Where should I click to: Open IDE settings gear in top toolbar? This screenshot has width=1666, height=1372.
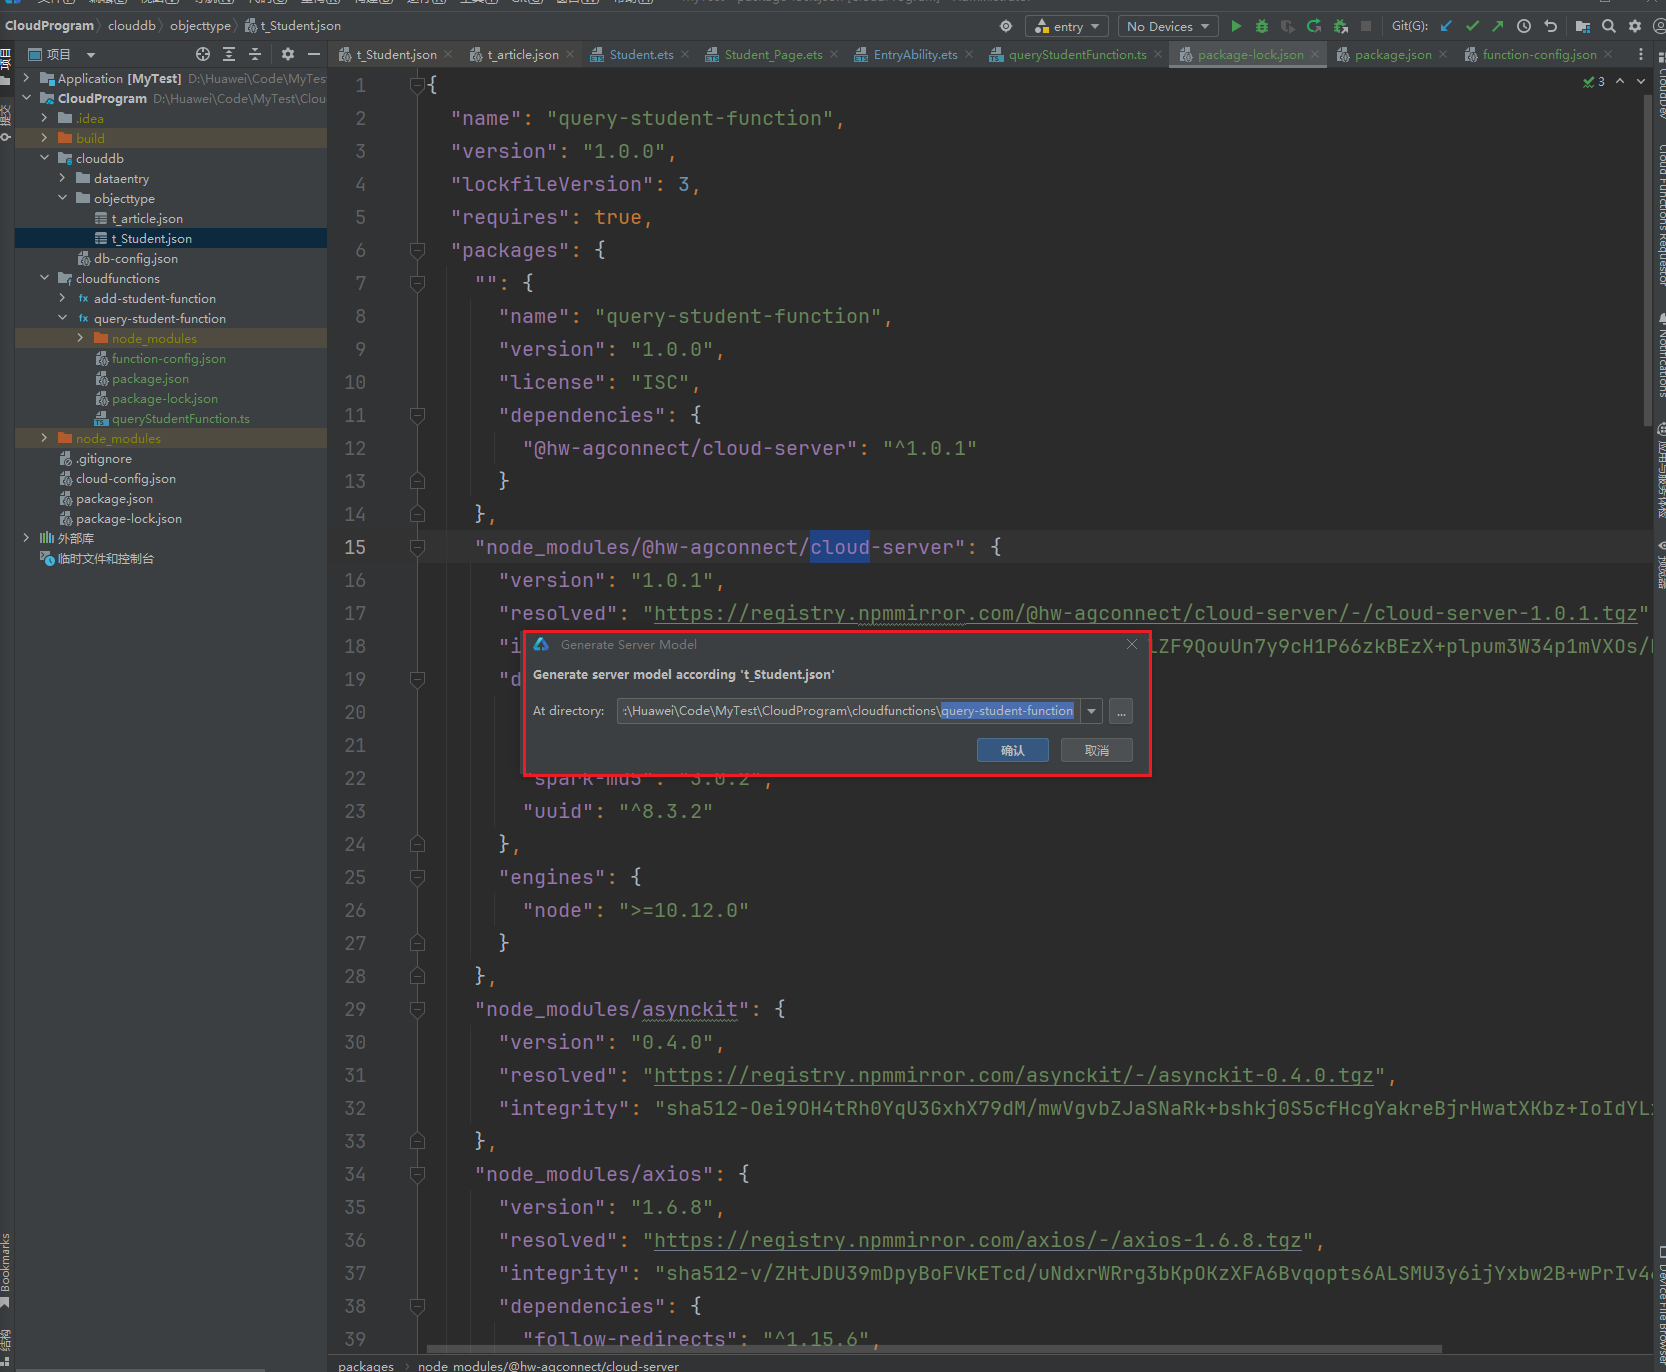coord(1635,26)
